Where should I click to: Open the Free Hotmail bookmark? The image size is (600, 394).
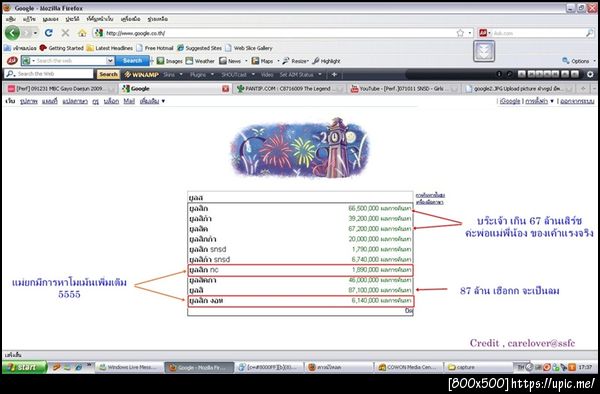(x=155, y=48)
